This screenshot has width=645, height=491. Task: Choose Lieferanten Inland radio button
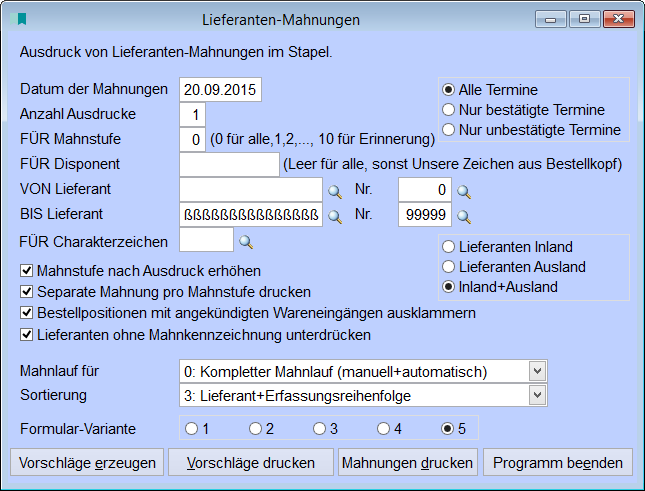[449, 247]
